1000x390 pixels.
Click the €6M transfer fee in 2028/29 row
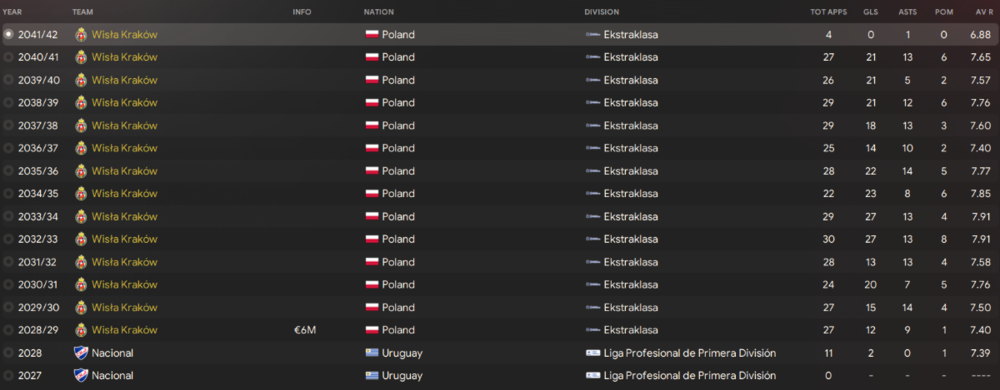click(302, 330)
